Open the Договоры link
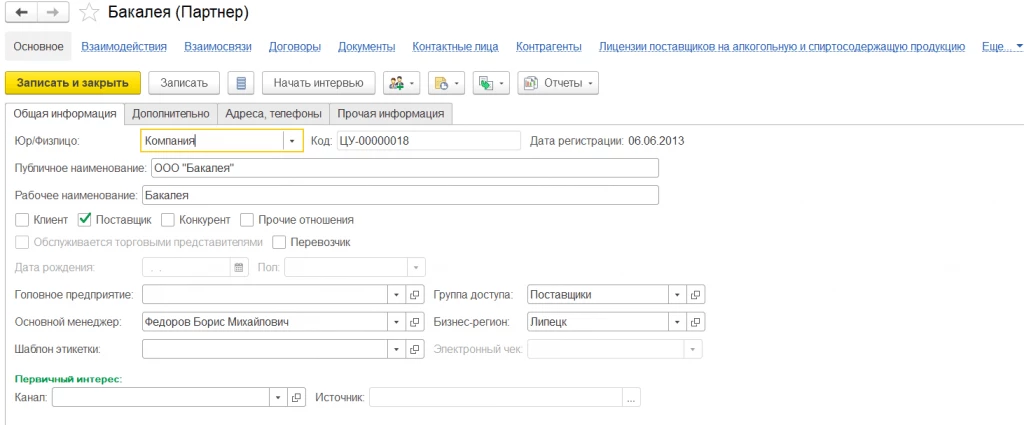Screen dimensions: 1024x425 click(295, 46)
